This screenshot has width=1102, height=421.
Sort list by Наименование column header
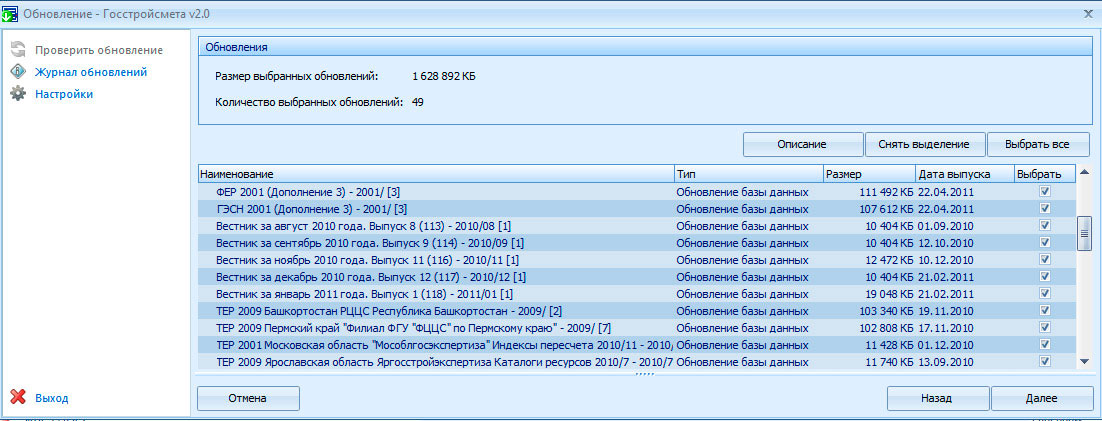pyautogui.click(x=435, y=174)
